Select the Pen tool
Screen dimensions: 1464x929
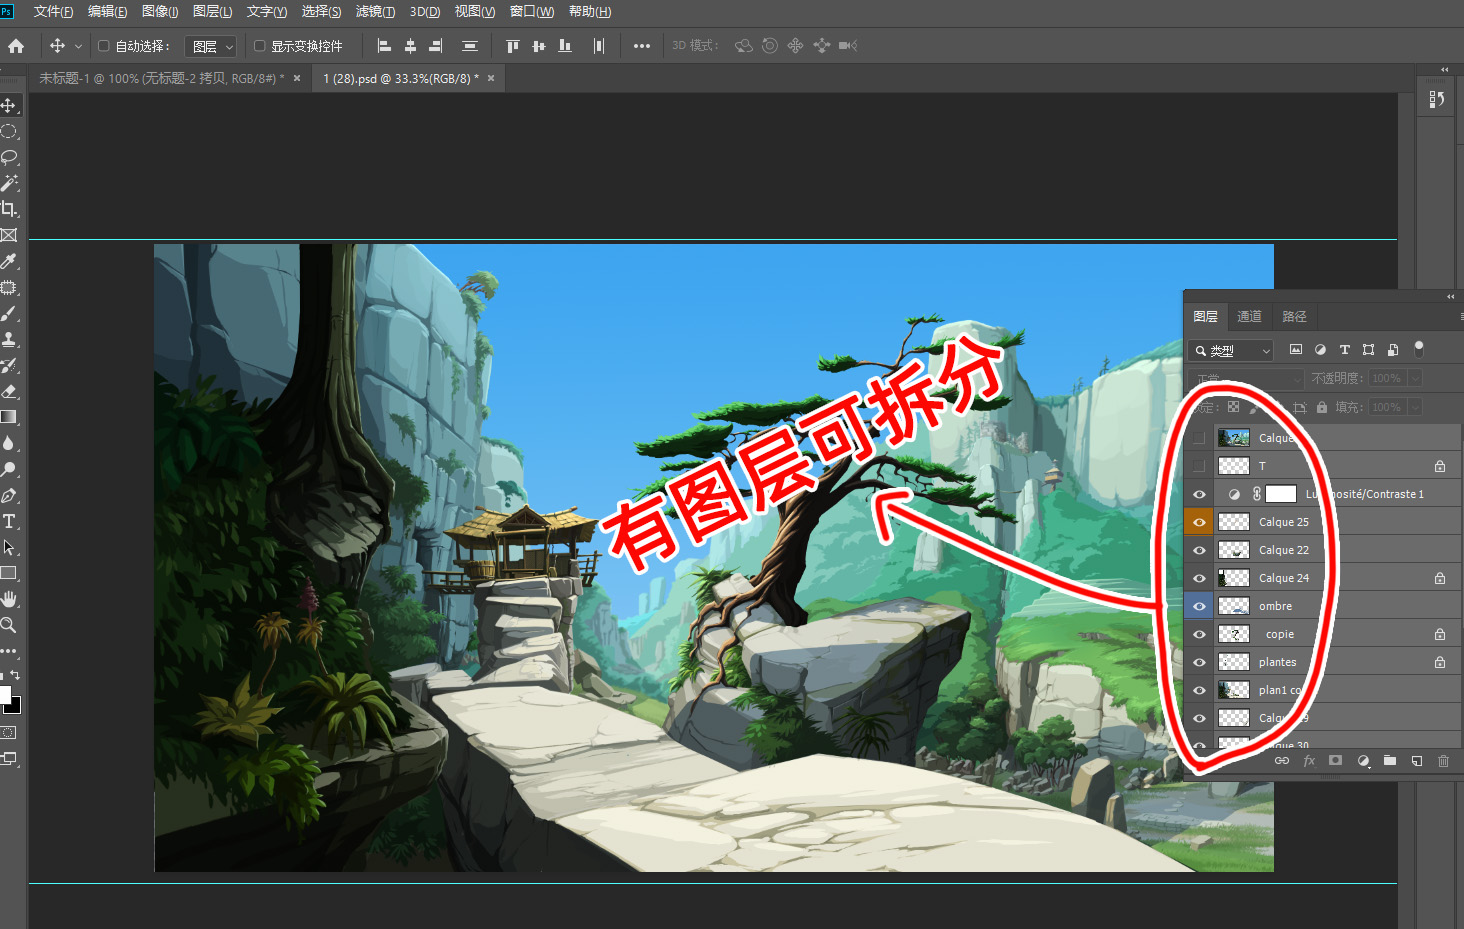tap(8, 495)
